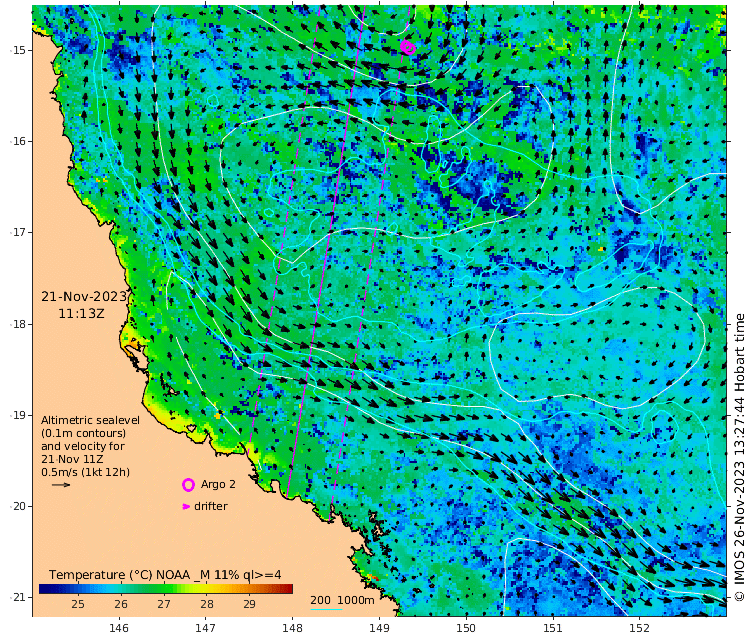750x640 pixels.
Task: Click the color bar value 28
Action: pyautogui.click(x=207, y=604)
